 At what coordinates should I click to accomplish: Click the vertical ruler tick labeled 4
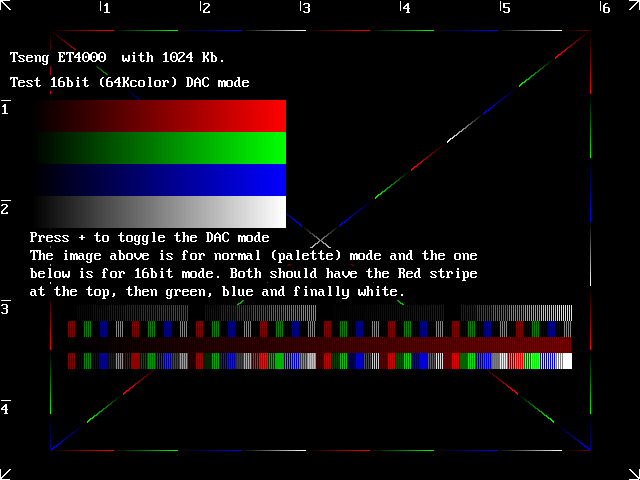(x=5, y=407)
